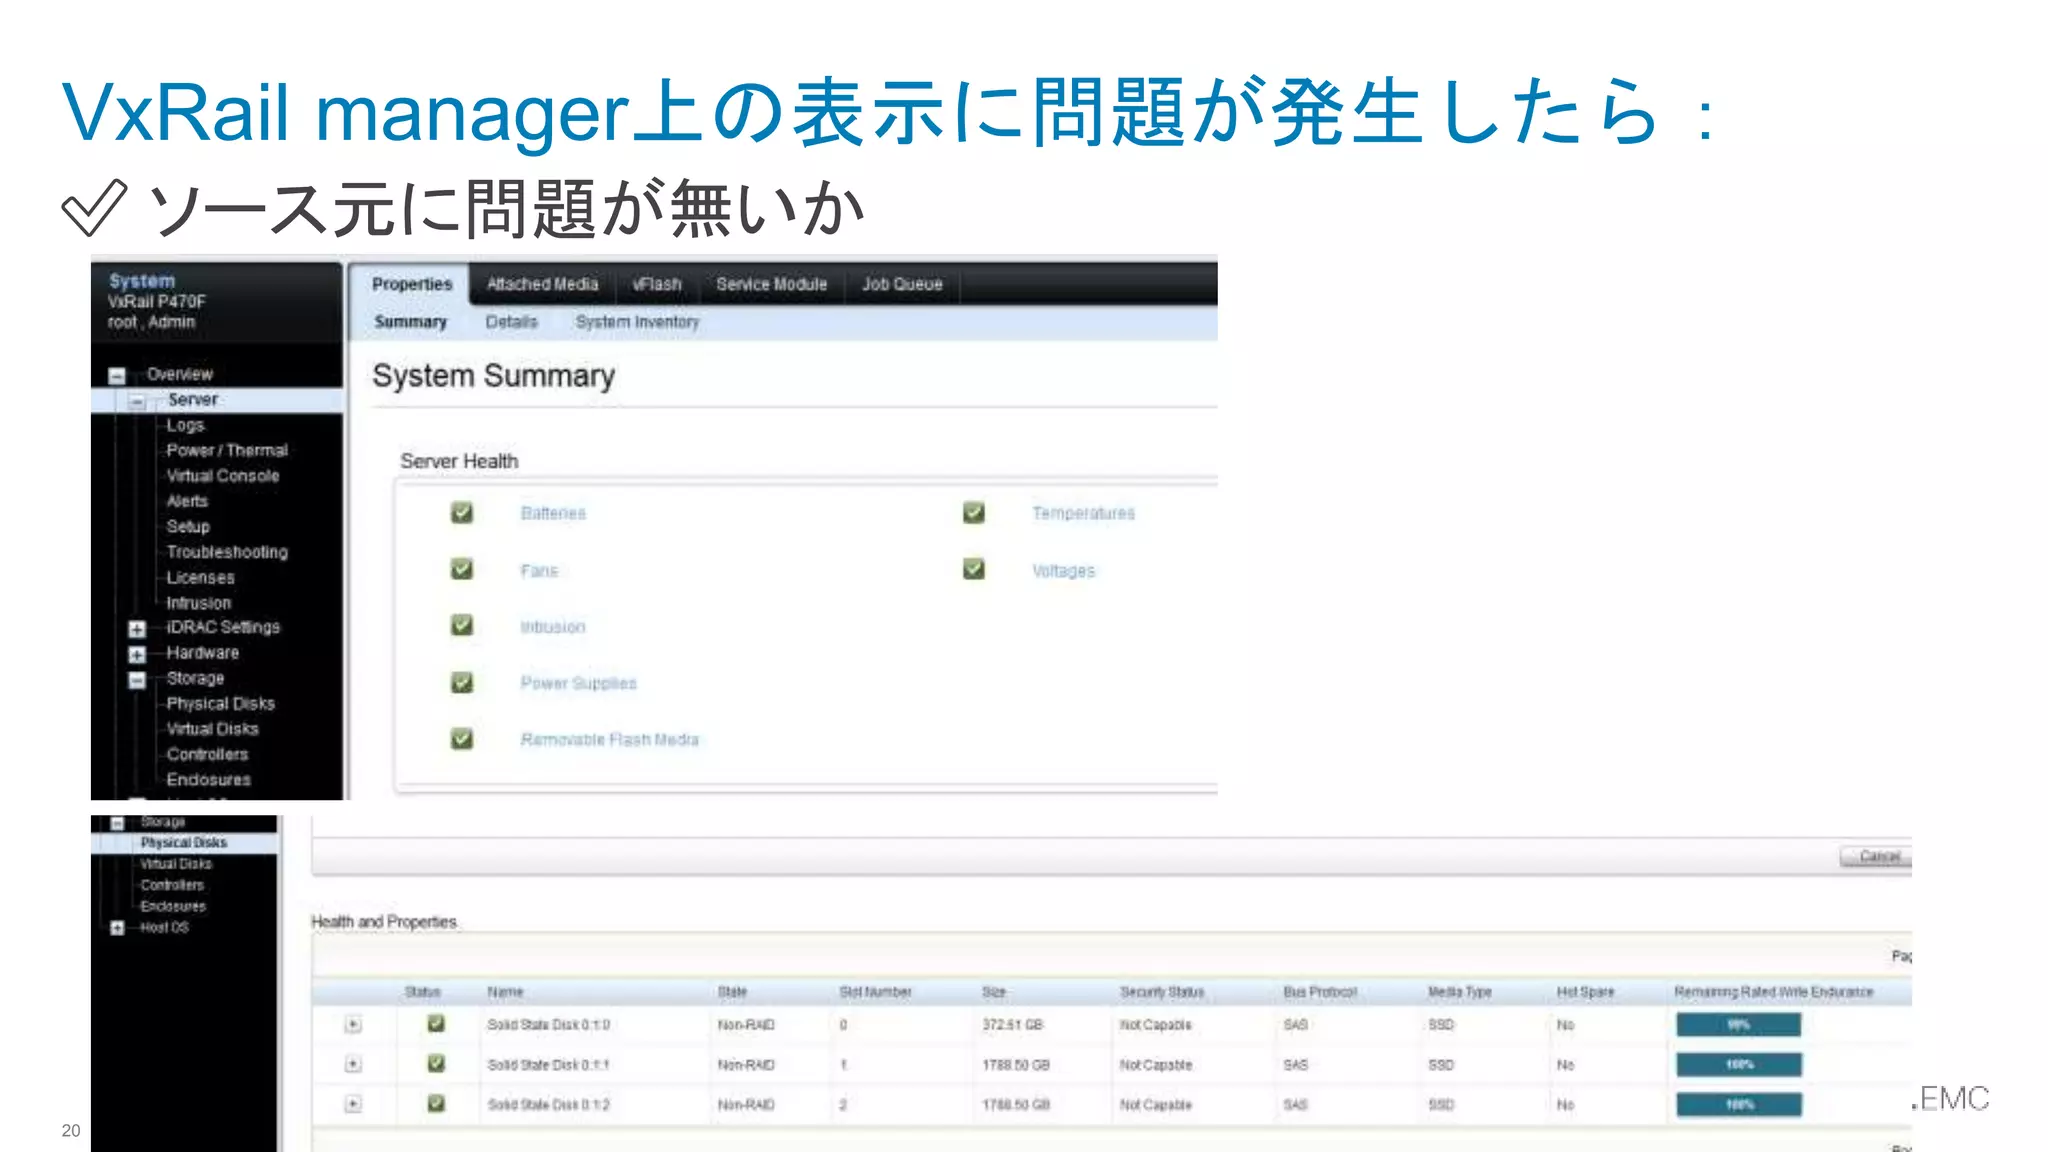Open Physical Disks under upper Storage
The height and width of the screenshot is (1152, 2048).
click(x=220, y=704)
